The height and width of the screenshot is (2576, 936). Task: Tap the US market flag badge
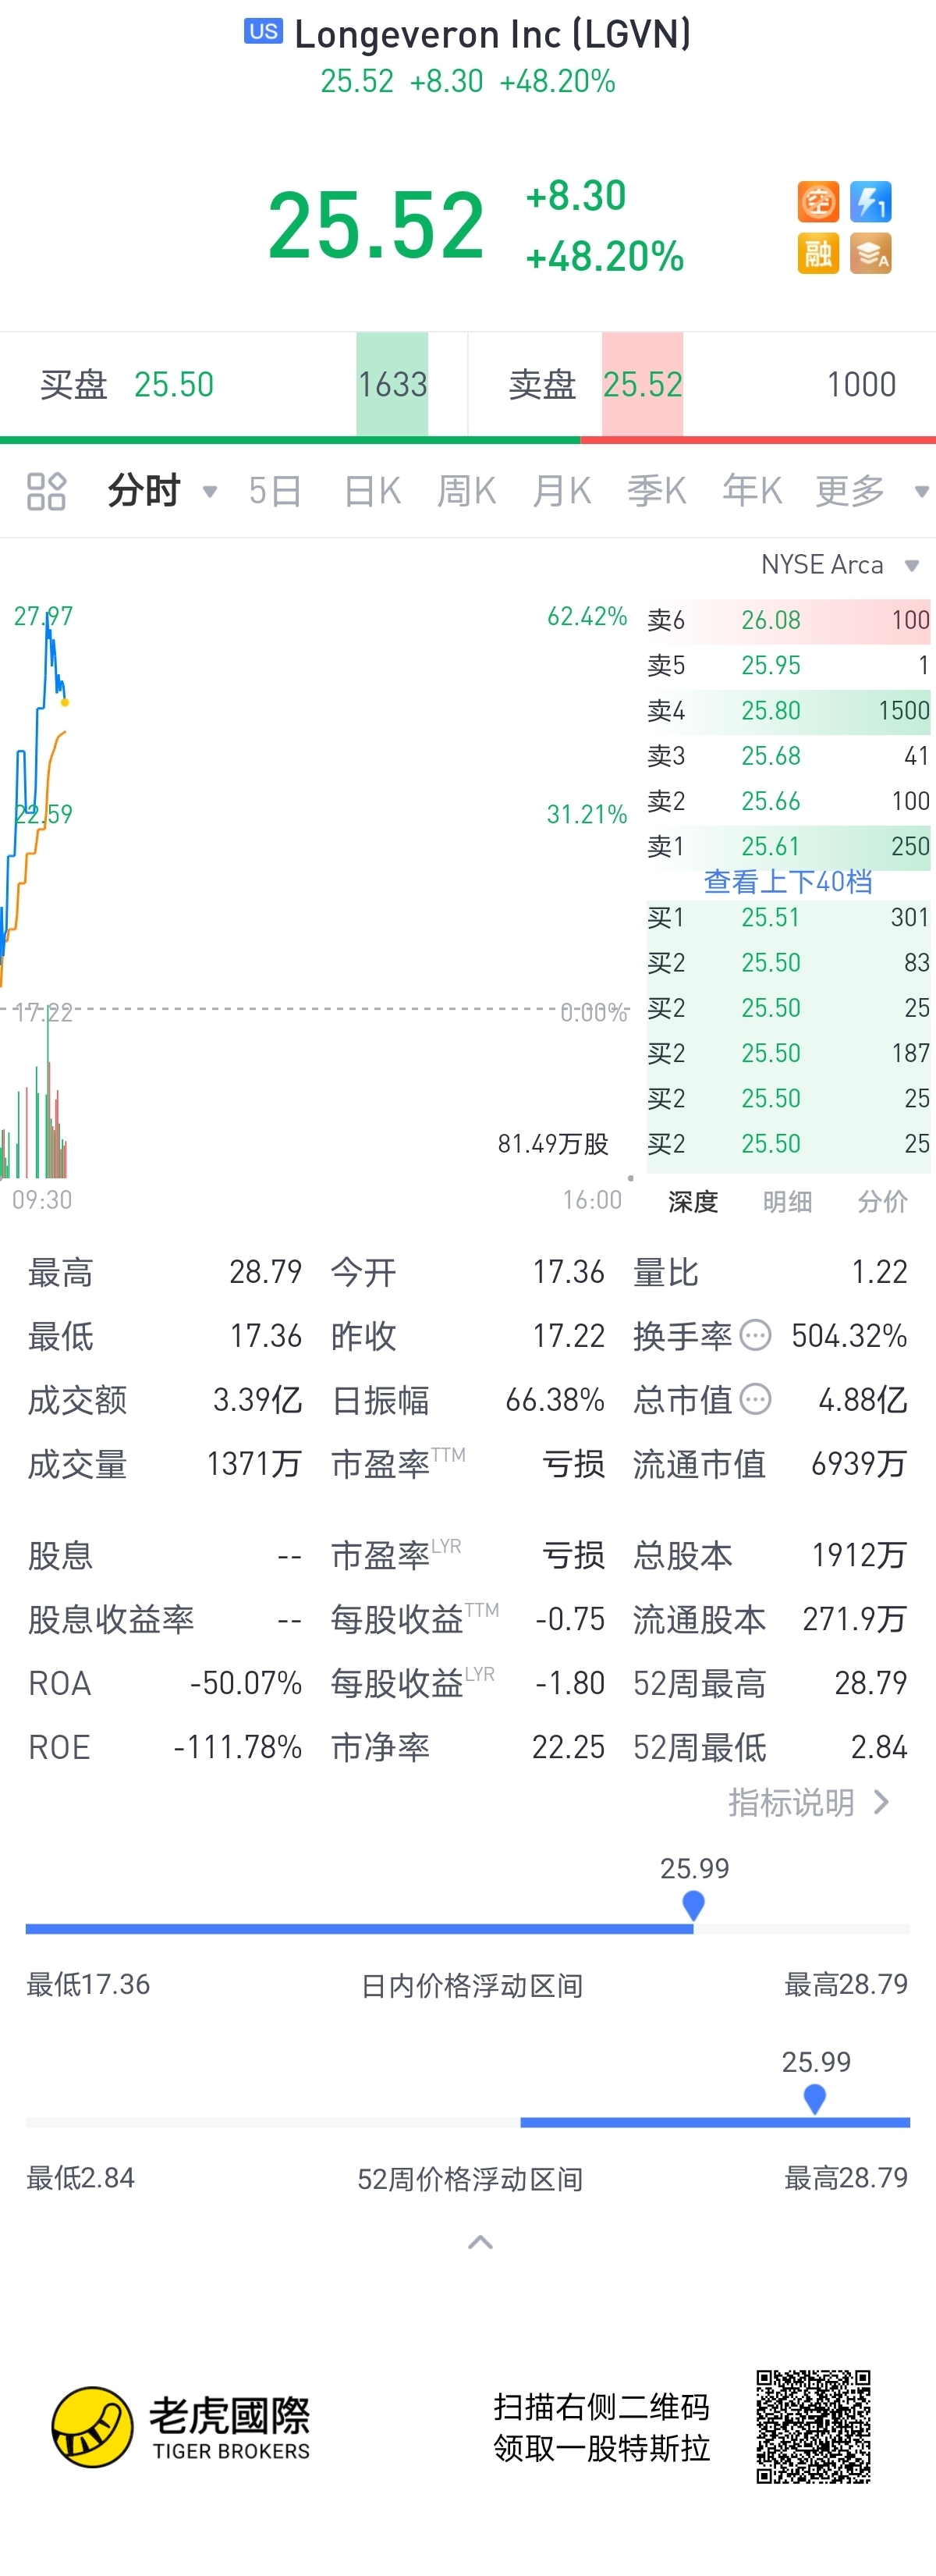pos(264,31)
